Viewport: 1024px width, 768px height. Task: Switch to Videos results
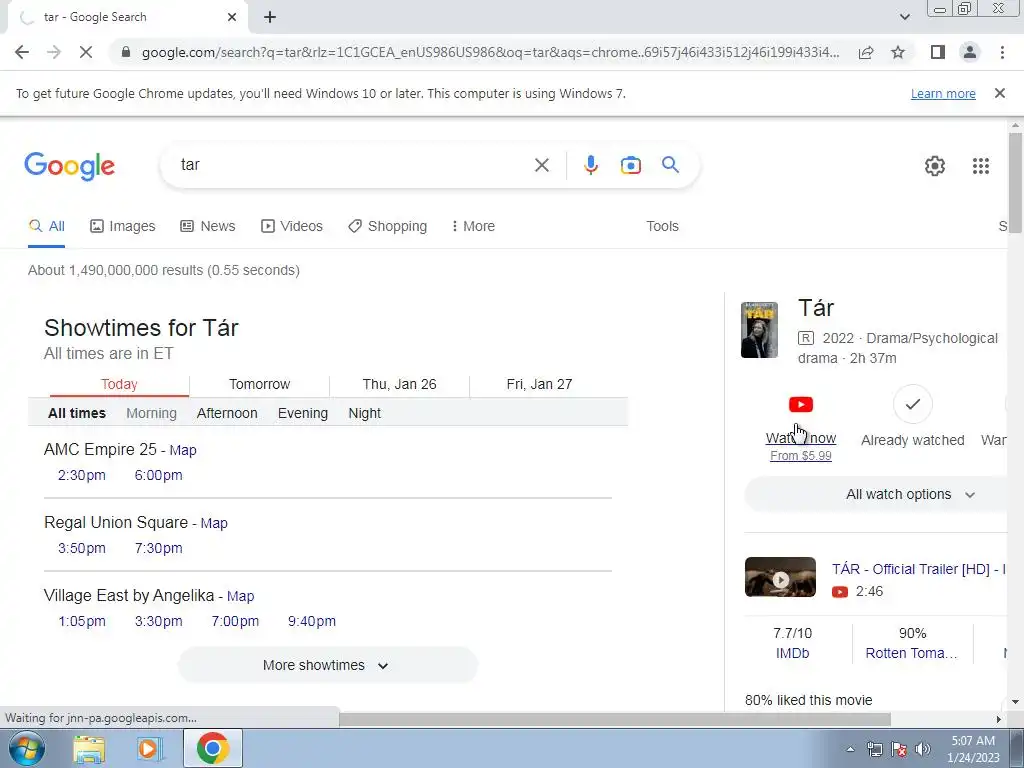[x=292, y=226]
